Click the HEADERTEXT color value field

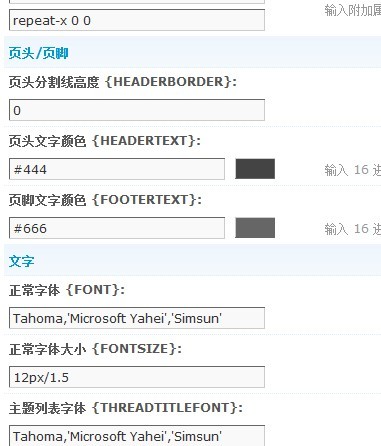pyautogui.click(x=117, y=169)
